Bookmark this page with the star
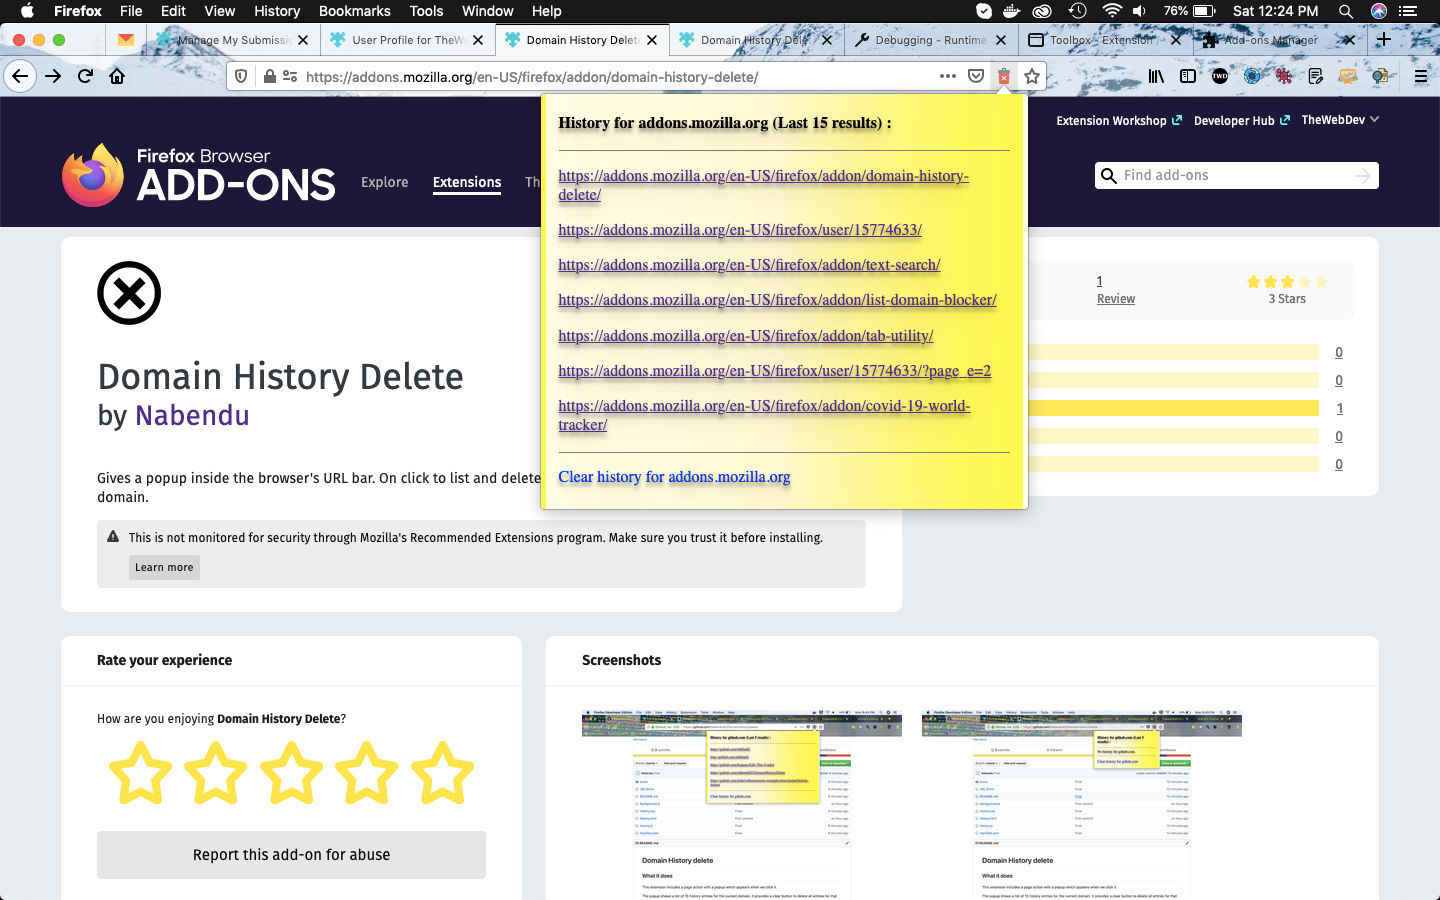 pyautogui.click(x=1032, y=76)
